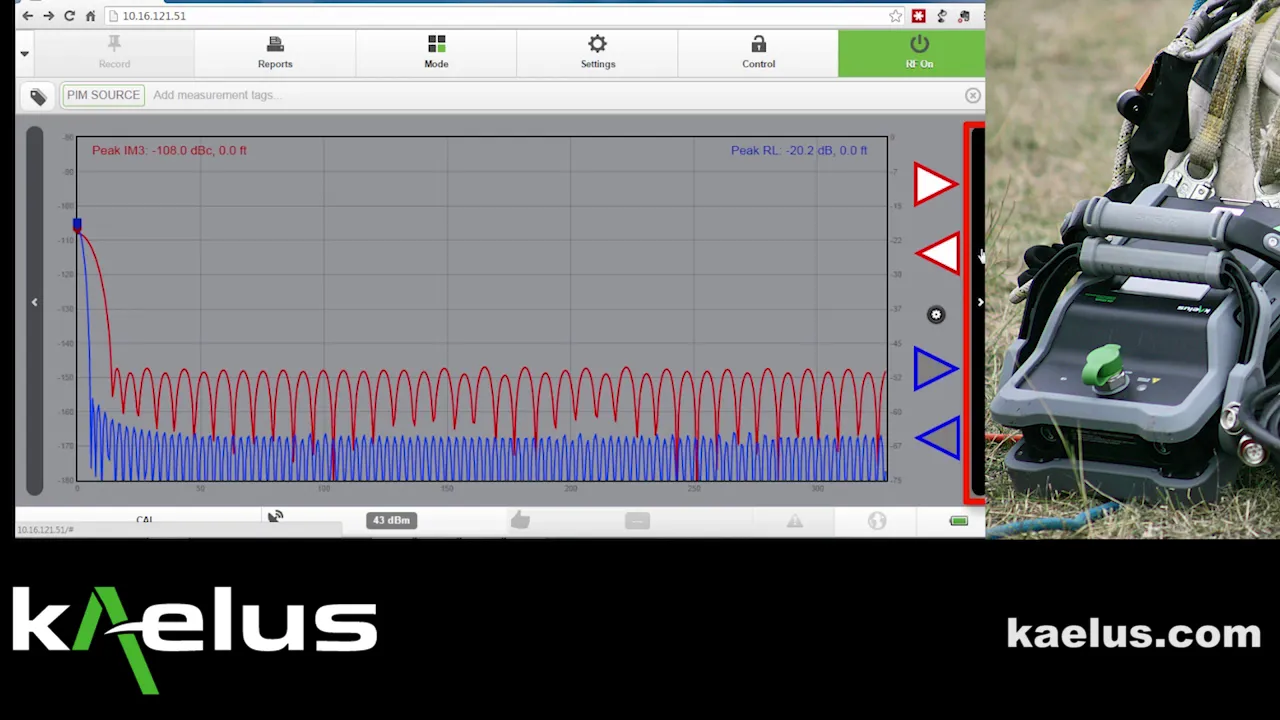Screen dimensions: 1280x720
Task: Bookmark this page with star icon
Action: coord(895,16)
